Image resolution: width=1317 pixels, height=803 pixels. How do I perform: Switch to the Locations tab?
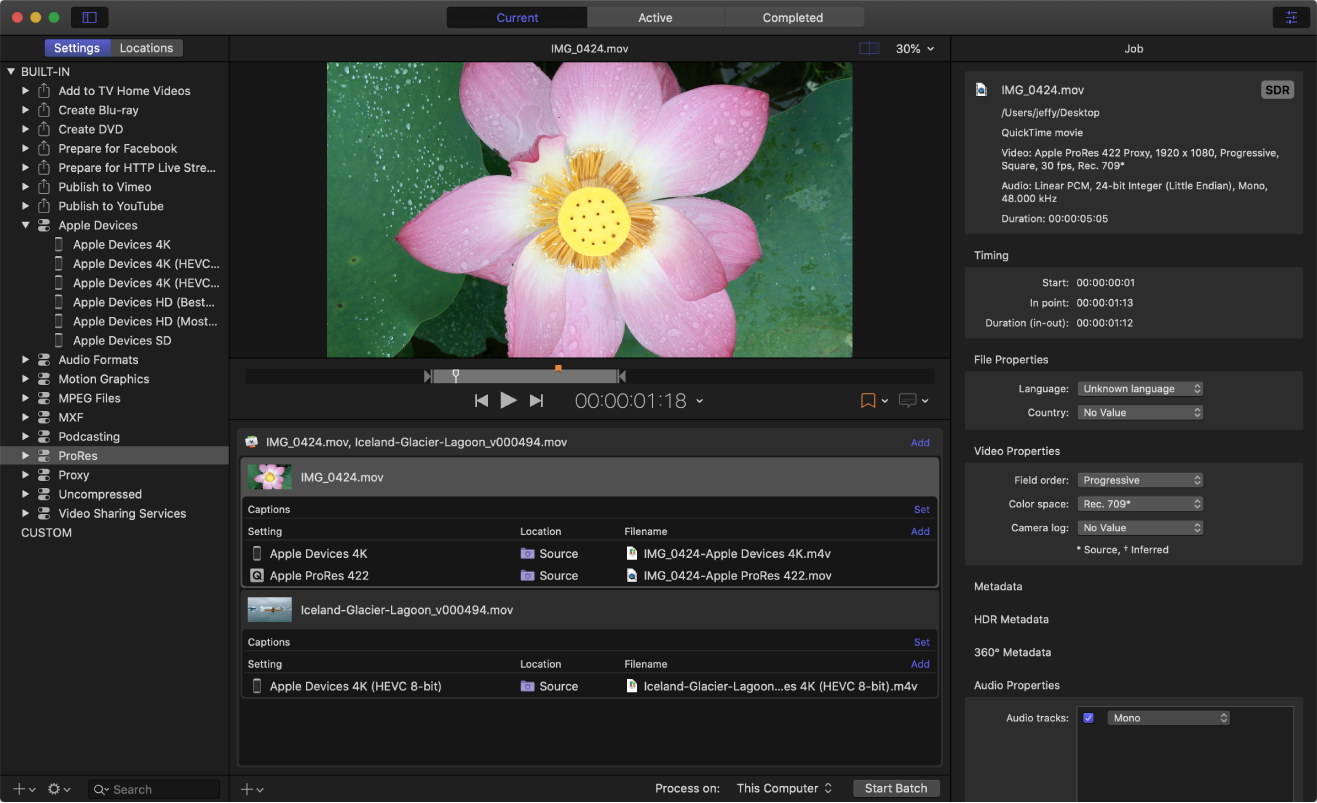[146, 48]
